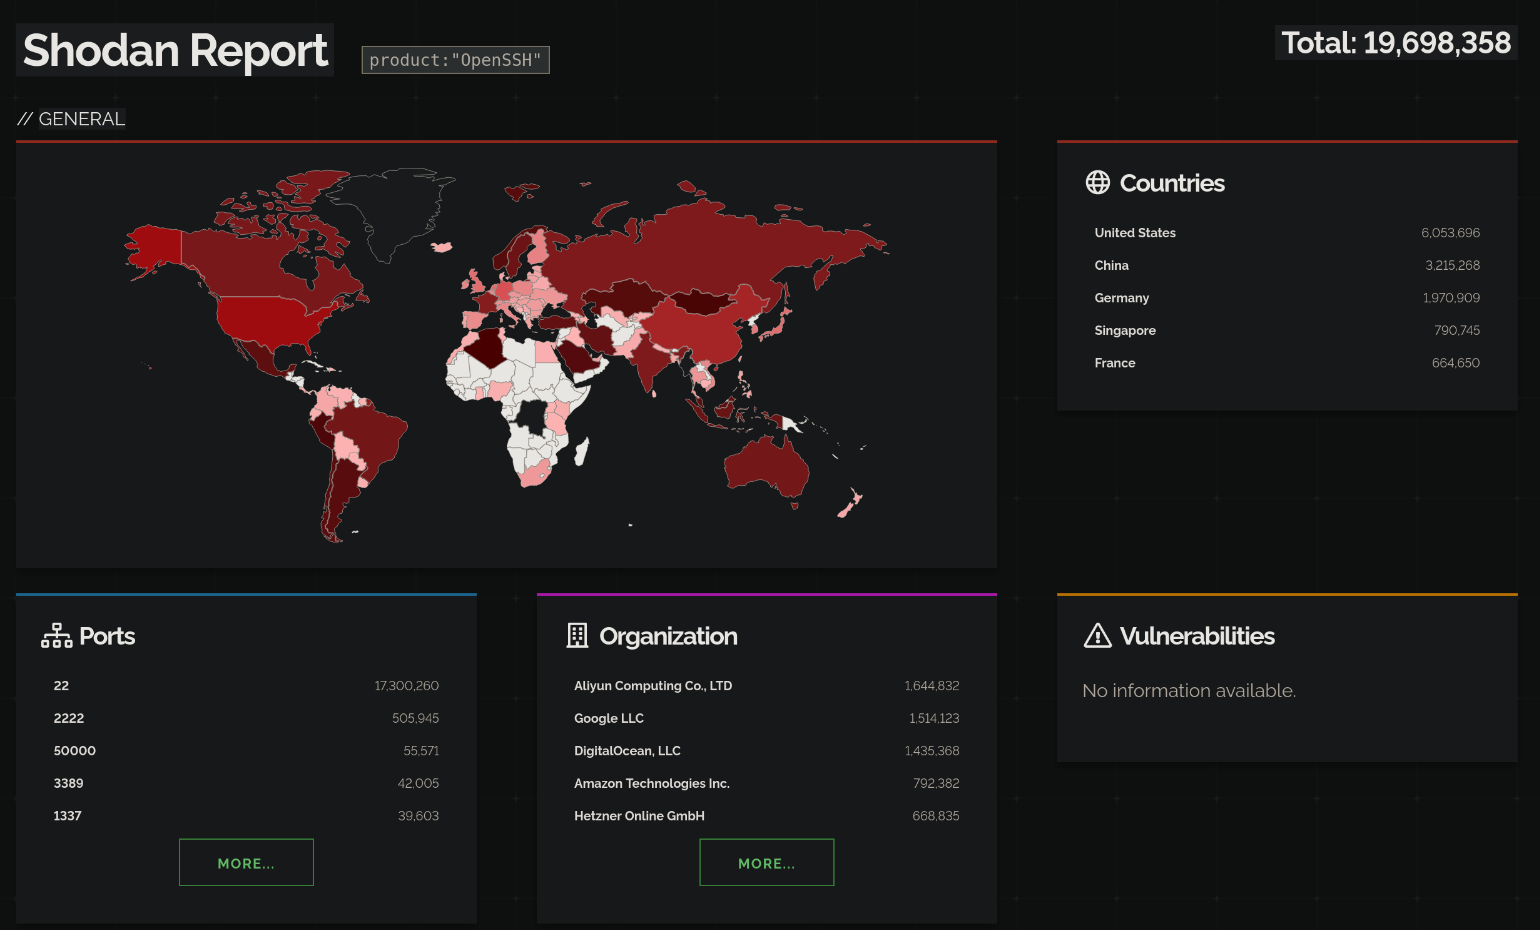This screenshot has height=930, width=1540.
Task: Click the product:"OpenSSH" query box
Action: 455,60
